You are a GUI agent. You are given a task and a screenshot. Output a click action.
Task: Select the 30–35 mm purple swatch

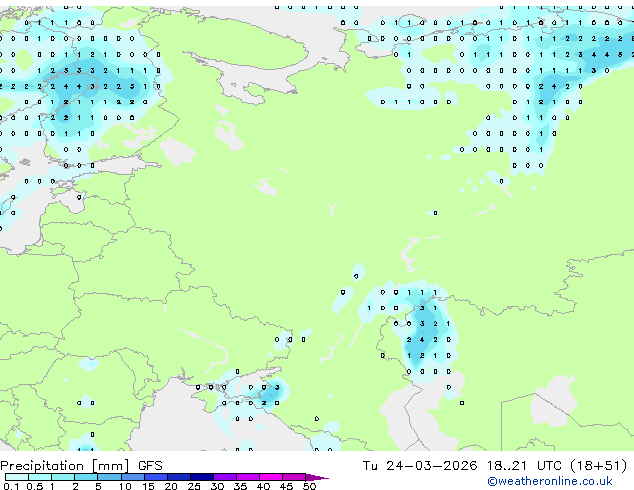point(224,477)
